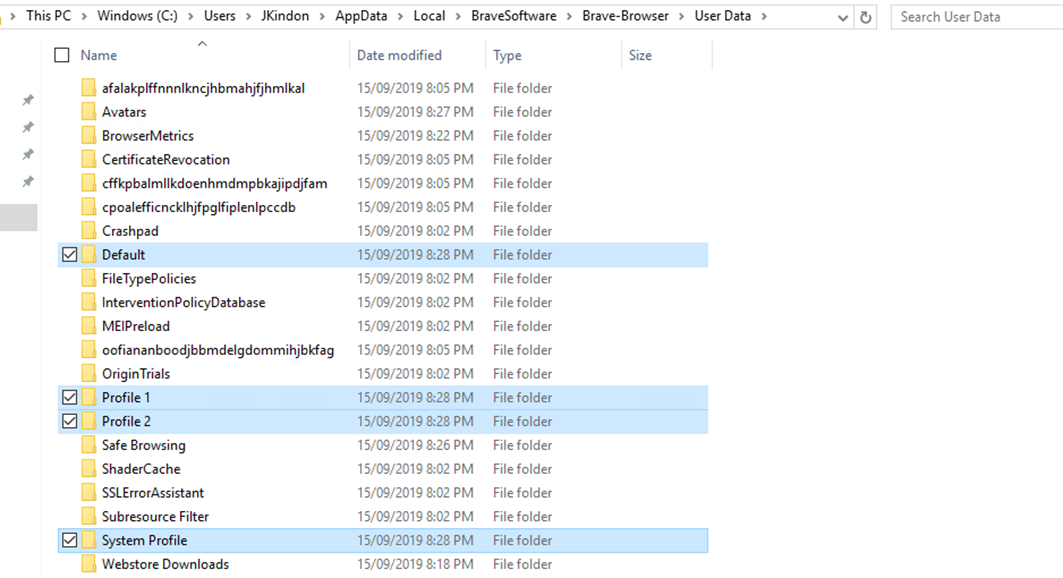Expand the chevron after Windows (C:)
The width and height of the screenshot is (1063, 578).
tap(191, 16)
